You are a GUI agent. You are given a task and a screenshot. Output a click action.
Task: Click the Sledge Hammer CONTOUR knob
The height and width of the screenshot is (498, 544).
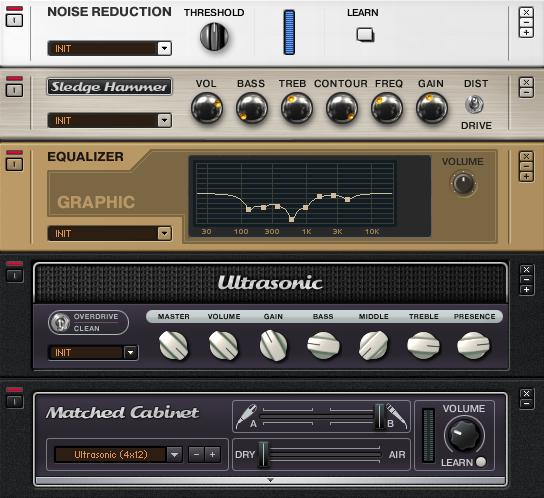click(x=342, y=108)
